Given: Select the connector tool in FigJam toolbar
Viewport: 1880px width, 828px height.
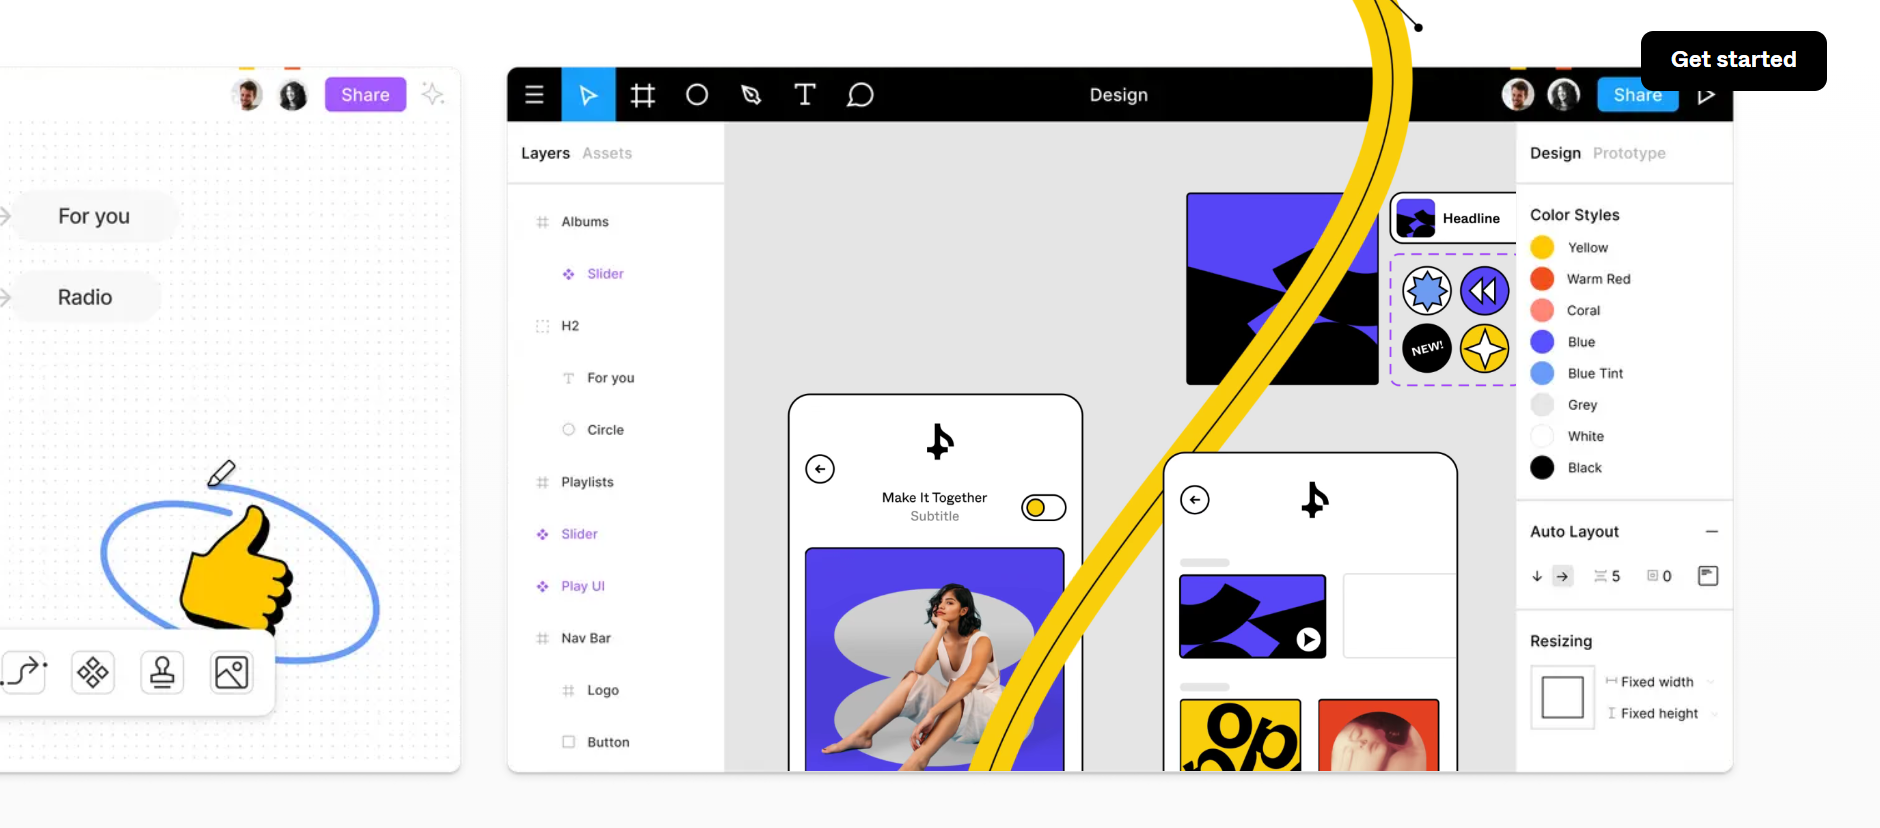Looking at the screenshot, I should [24, 672].
